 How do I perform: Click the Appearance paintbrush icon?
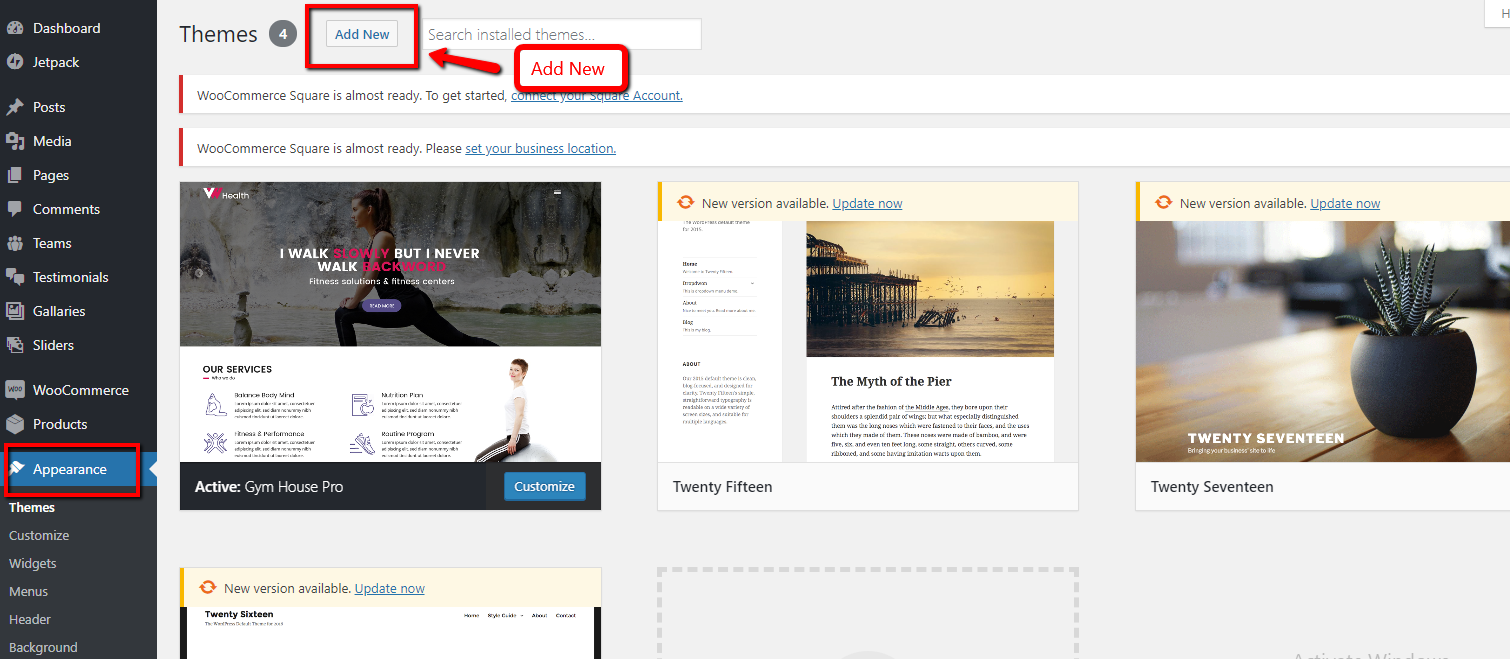point(17,469)
